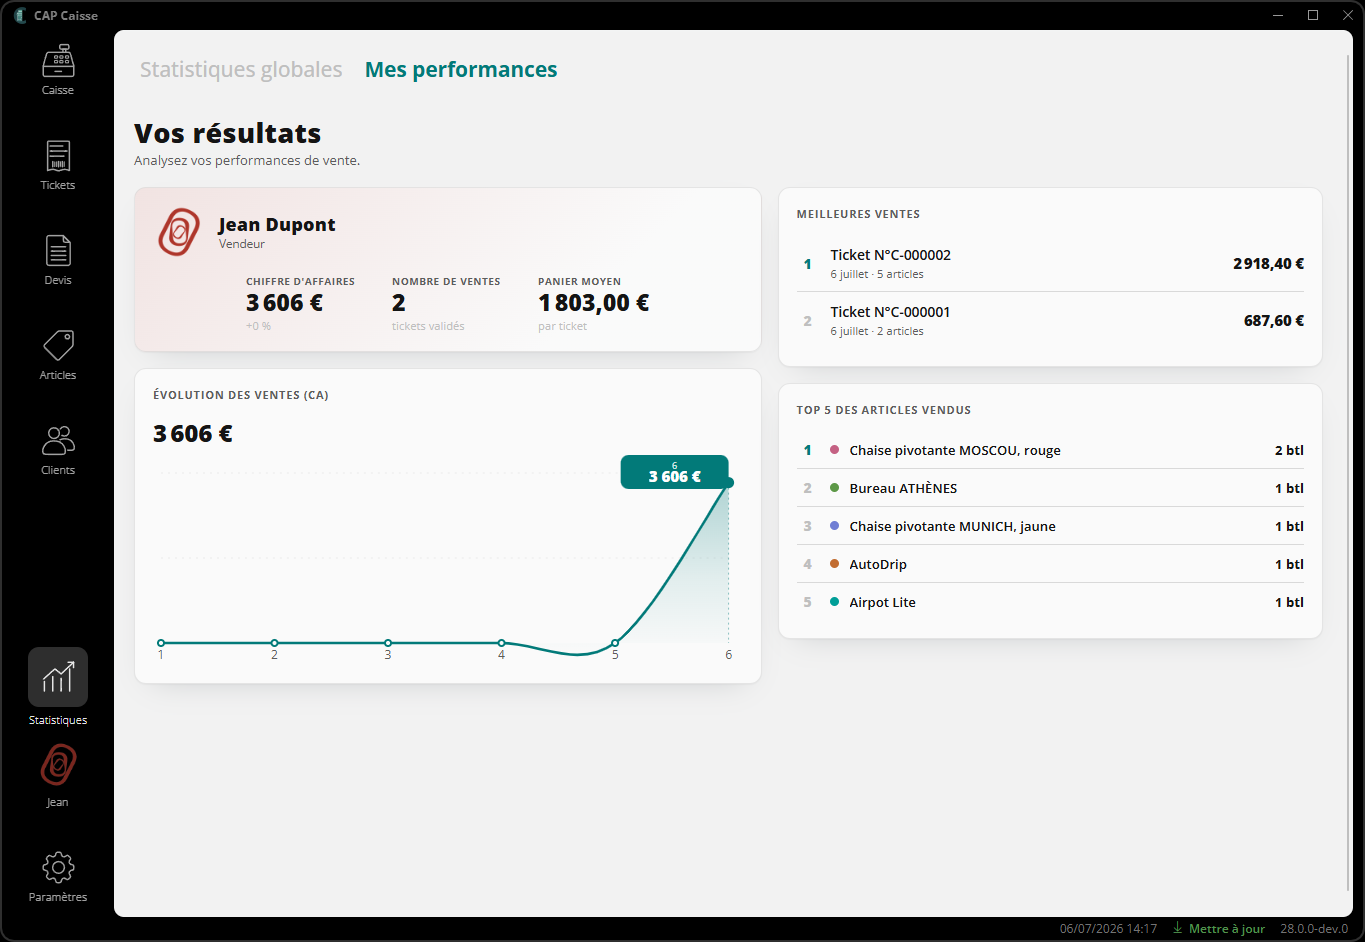
Task: Select Chaise pivotante MOSCOU, rouge row
Action: click(1050, 450)
